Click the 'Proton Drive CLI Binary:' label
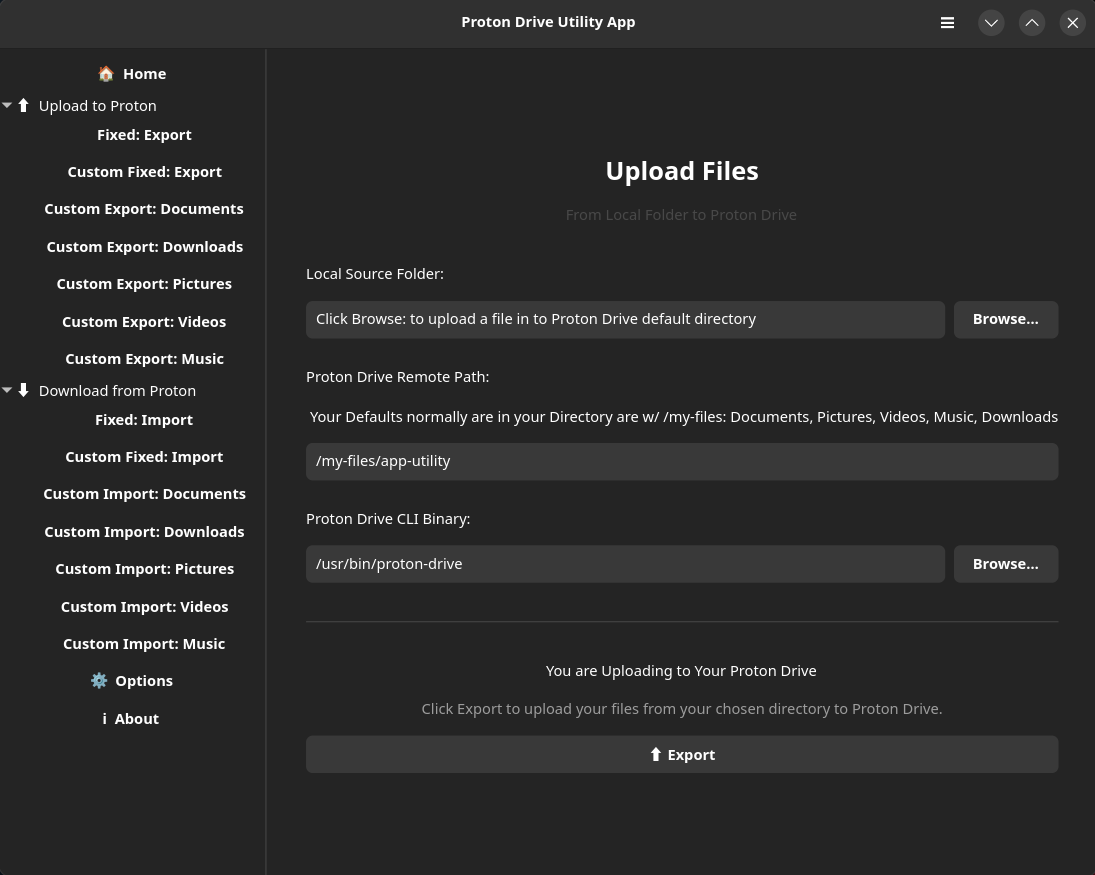This screenshot has width=1095, height=875. click(388, 519)
